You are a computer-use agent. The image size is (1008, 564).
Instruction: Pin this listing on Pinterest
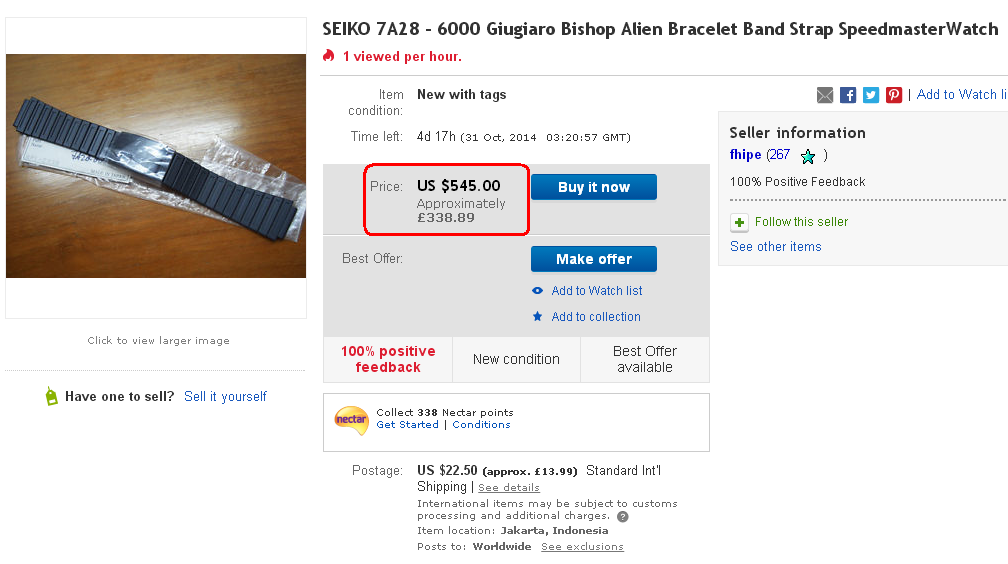point(894,95)
